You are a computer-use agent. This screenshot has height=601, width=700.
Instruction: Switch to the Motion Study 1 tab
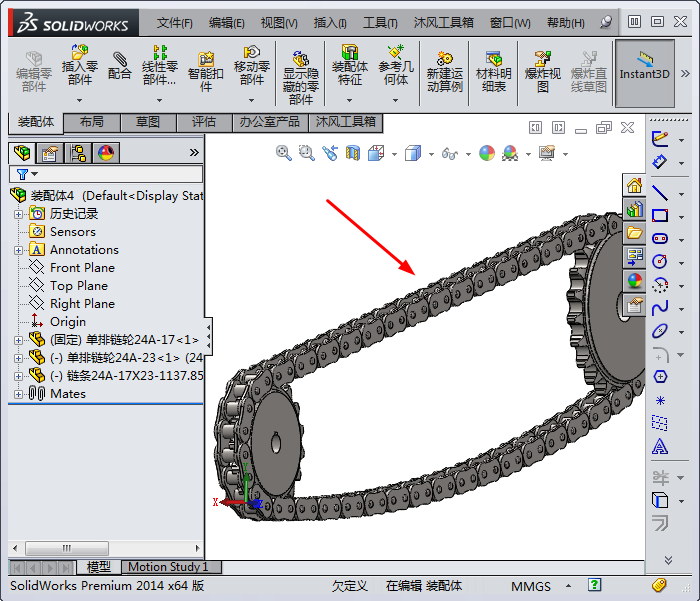[x=168, y=567]
